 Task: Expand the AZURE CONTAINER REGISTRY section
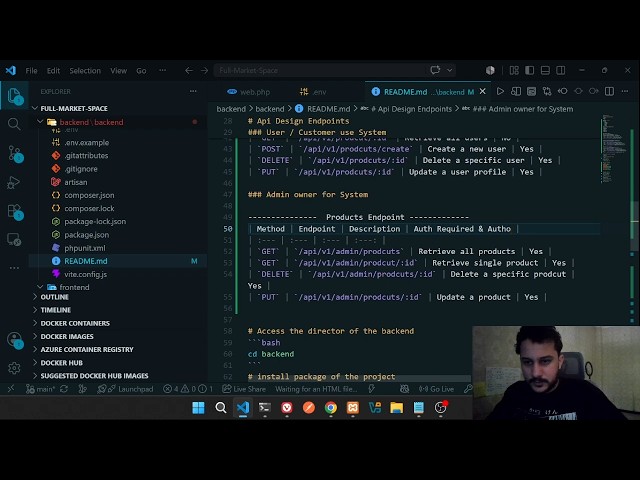(87, 349)
